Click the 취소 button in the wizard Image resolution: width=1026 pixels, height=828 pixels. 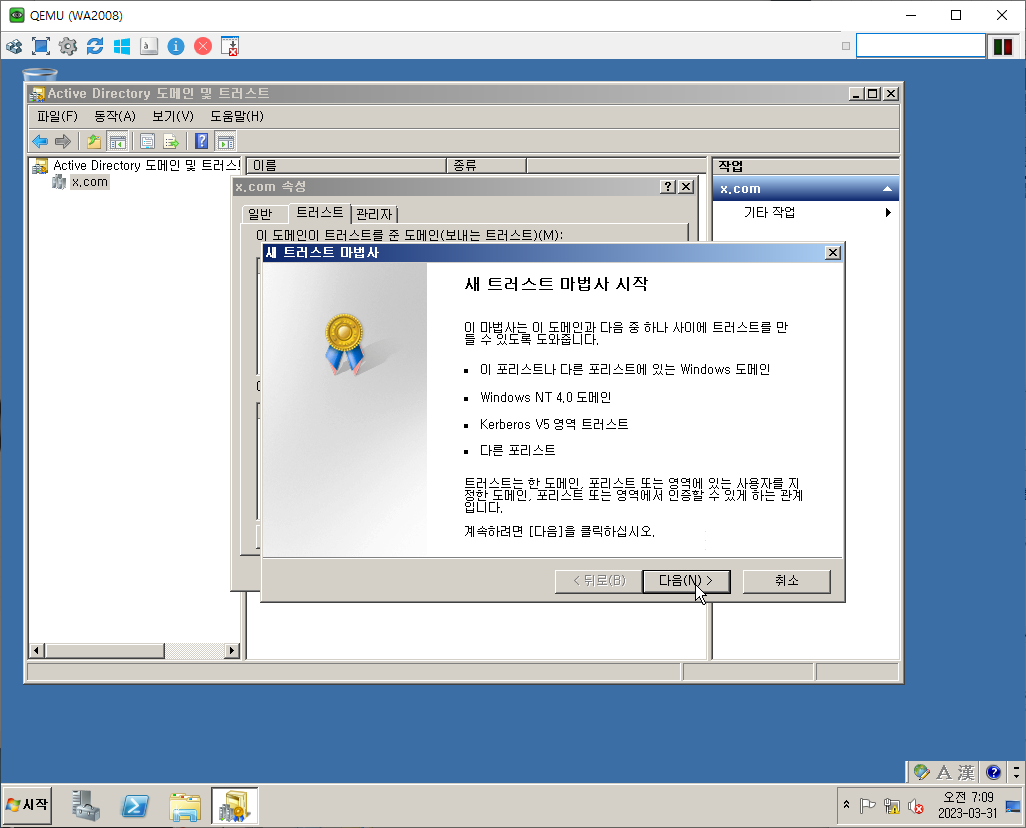pos(787,581)
